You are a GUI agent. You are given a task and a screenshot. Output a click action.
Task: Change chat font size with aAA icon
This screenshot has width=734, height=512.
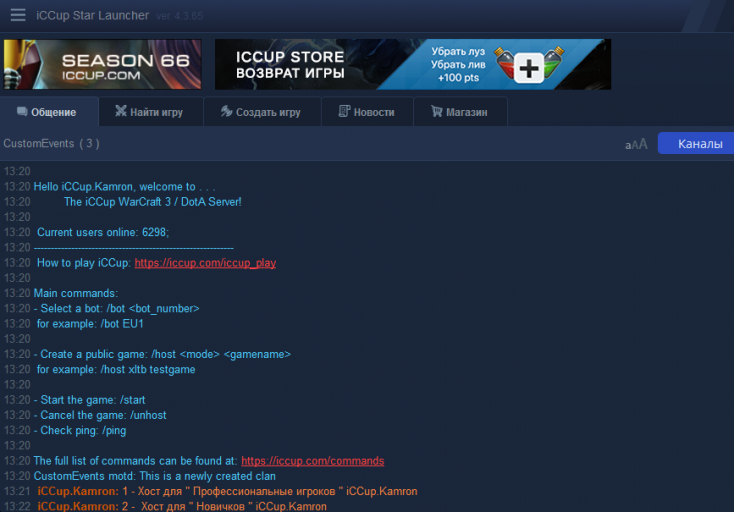[636, 144]
